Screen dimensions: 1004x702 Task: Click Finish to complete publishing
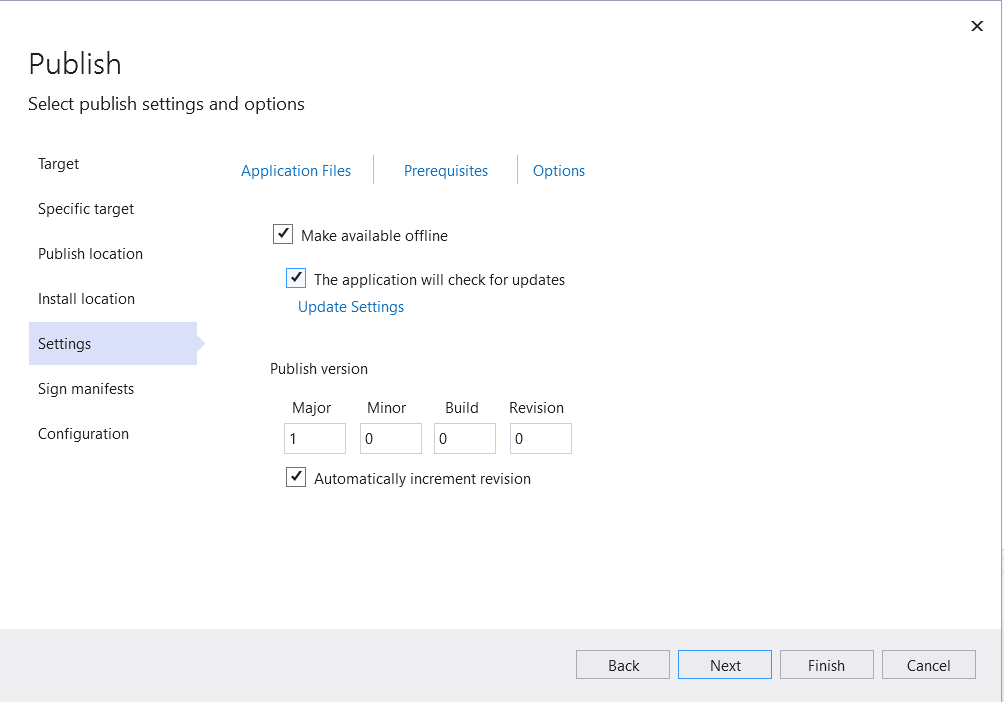(826, 664)
